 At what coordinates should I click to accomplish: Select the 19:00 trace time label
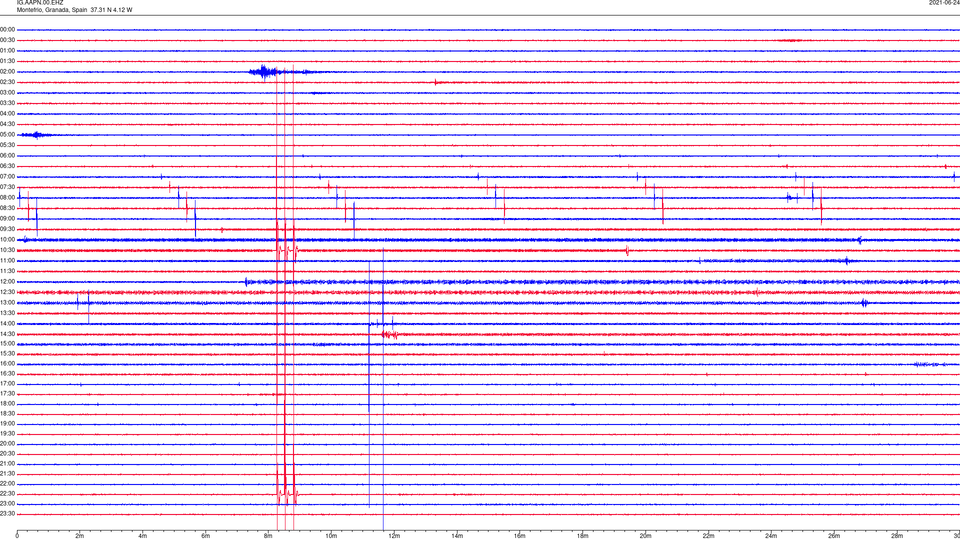click(x=7, y=424)
